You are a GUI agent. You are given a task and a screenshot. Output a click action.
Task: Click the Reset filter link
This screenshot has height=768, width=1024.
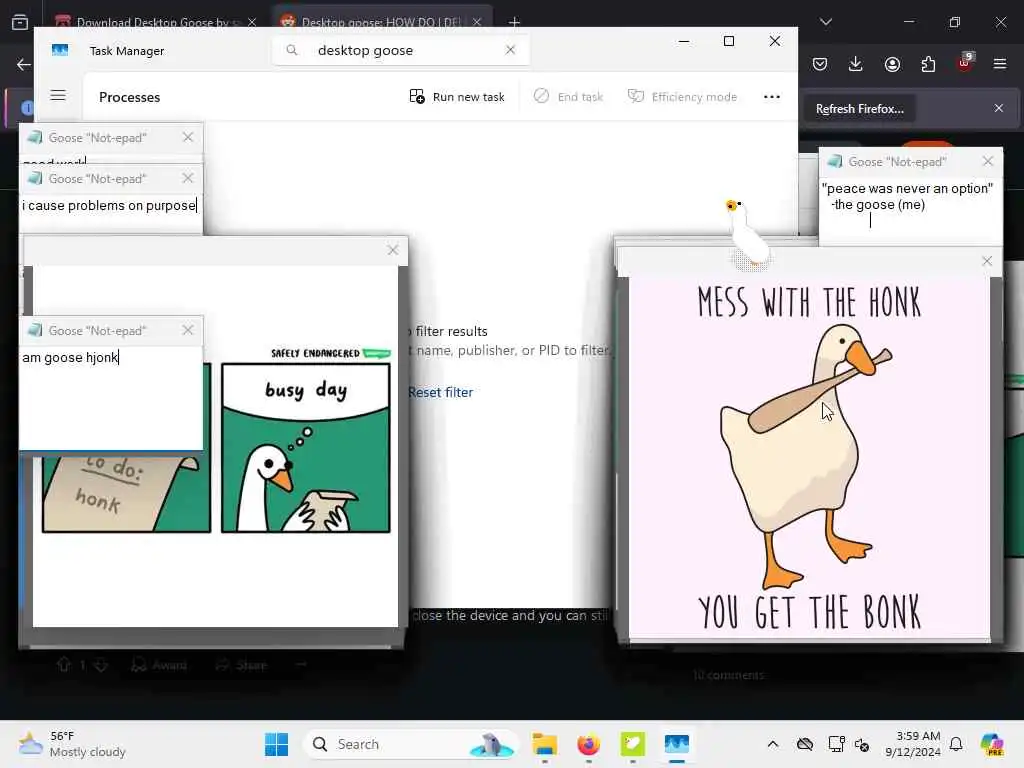[441, 392]
